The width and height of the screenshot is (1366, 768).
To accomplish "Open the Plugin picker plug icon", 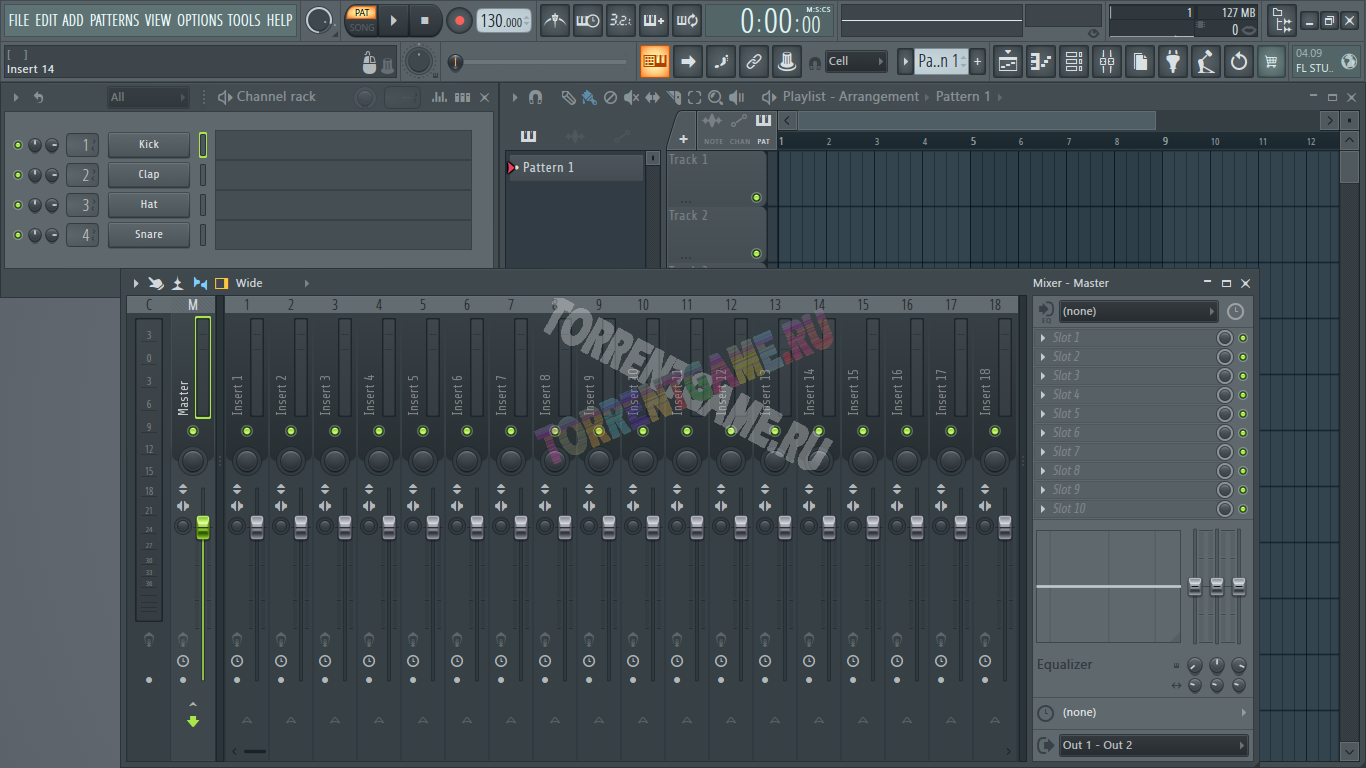I will pyautogui.click(x=1172, y=62).
